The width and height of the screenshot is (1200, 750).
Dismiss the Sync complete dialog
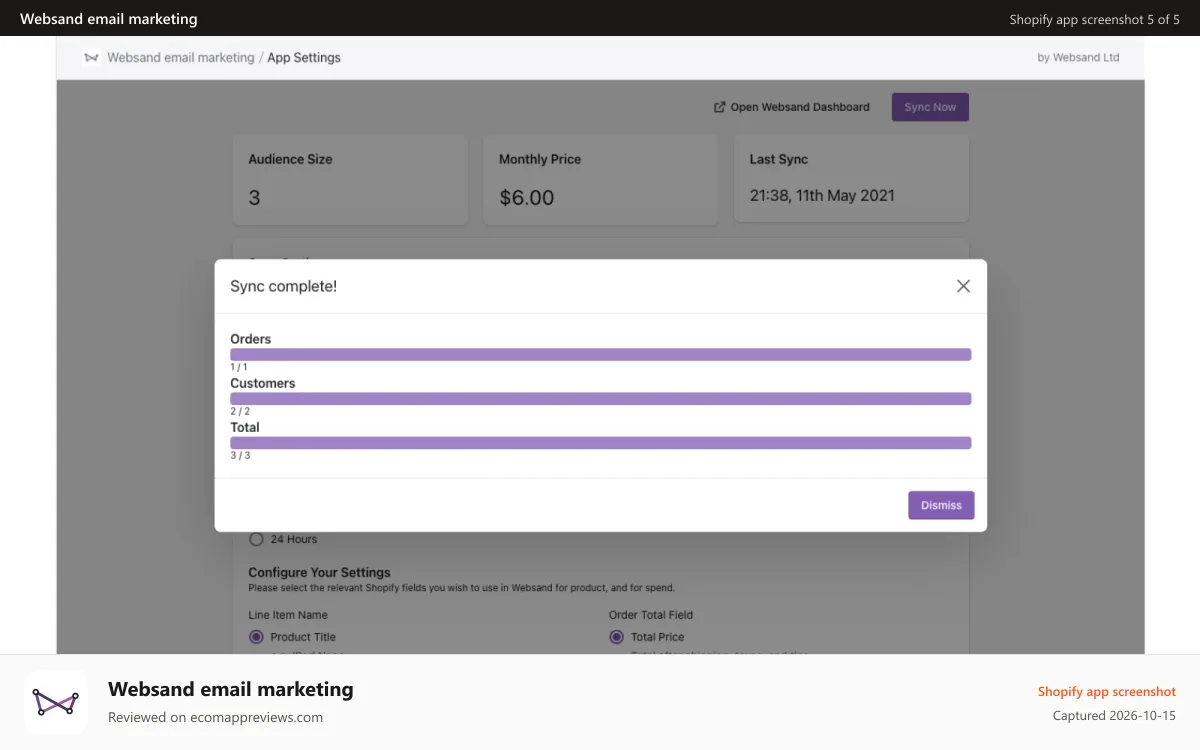941,505
